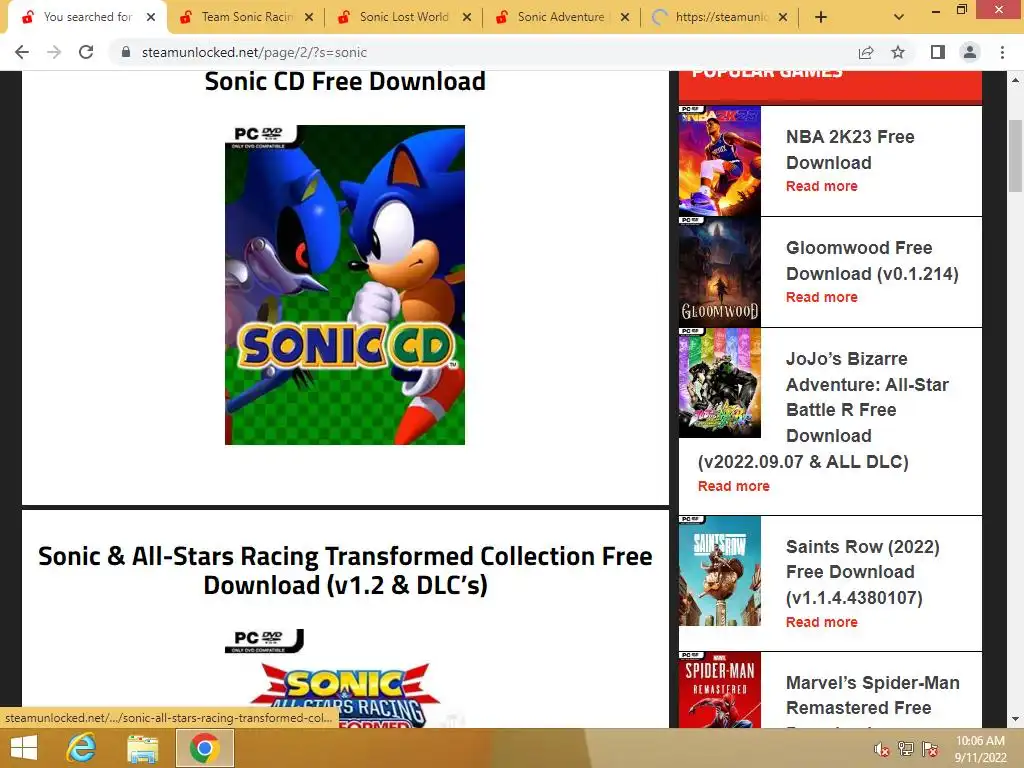Switch to the loading https://steamunlo tab
This screenshot has width=1024, height=768.
pyautogui.click(x=720, y=17)
